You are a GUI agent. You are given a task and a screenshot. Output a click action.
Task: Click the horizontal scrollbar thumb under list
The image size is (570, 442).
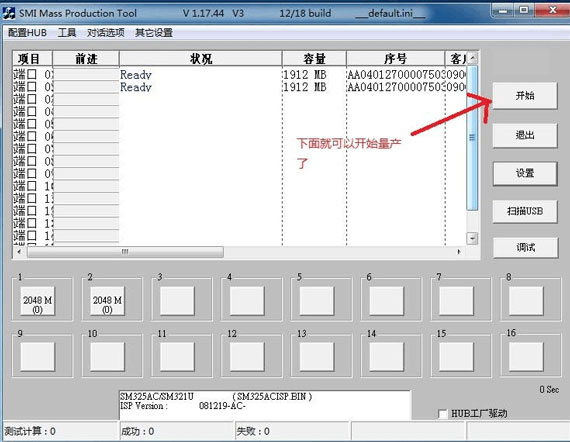125,252
